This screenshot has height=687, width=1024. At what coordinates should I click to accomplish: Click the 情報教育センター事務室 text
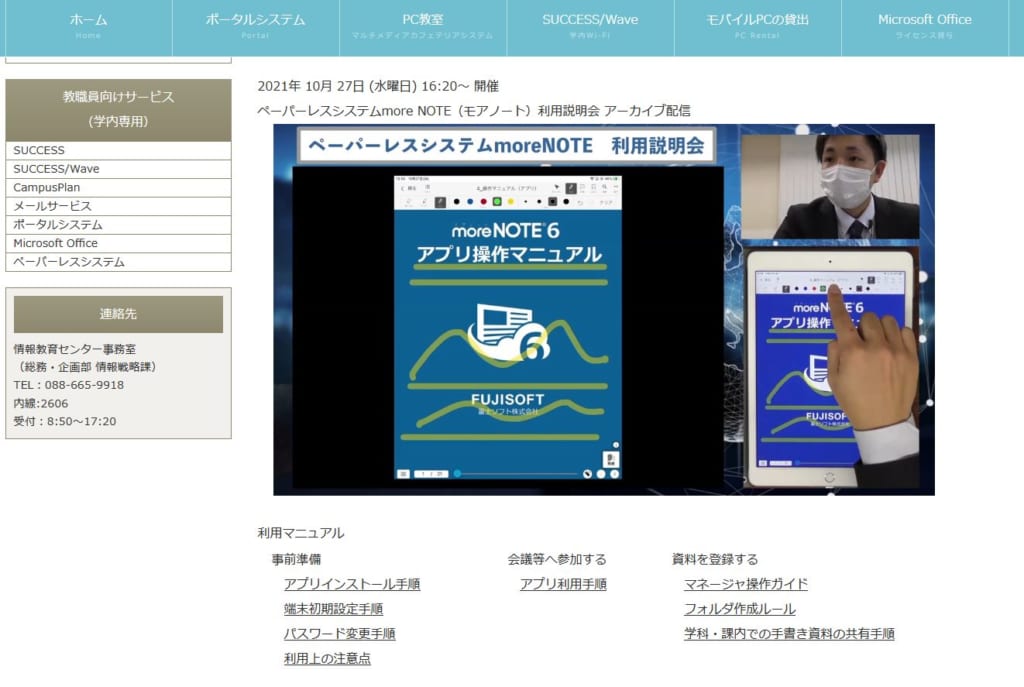click(74, 349)
